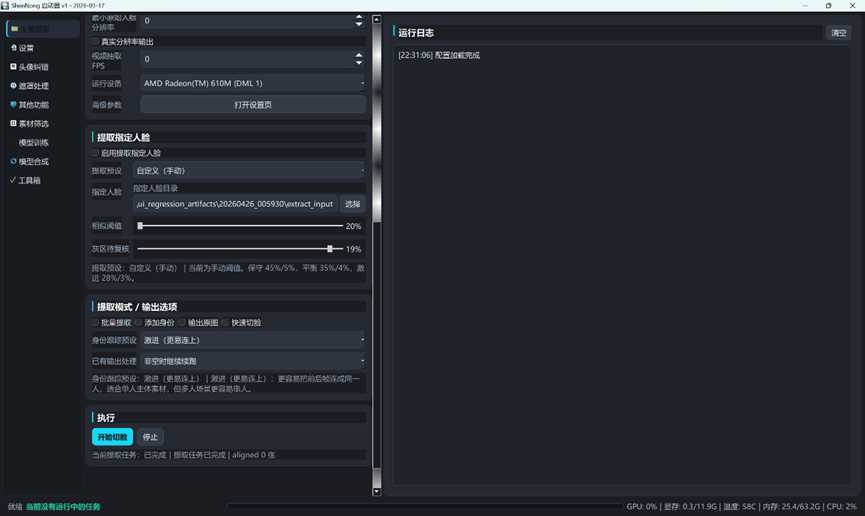Click the green status message in the status bar
This screenshot has height=516, width=865.
pos(63,507)
